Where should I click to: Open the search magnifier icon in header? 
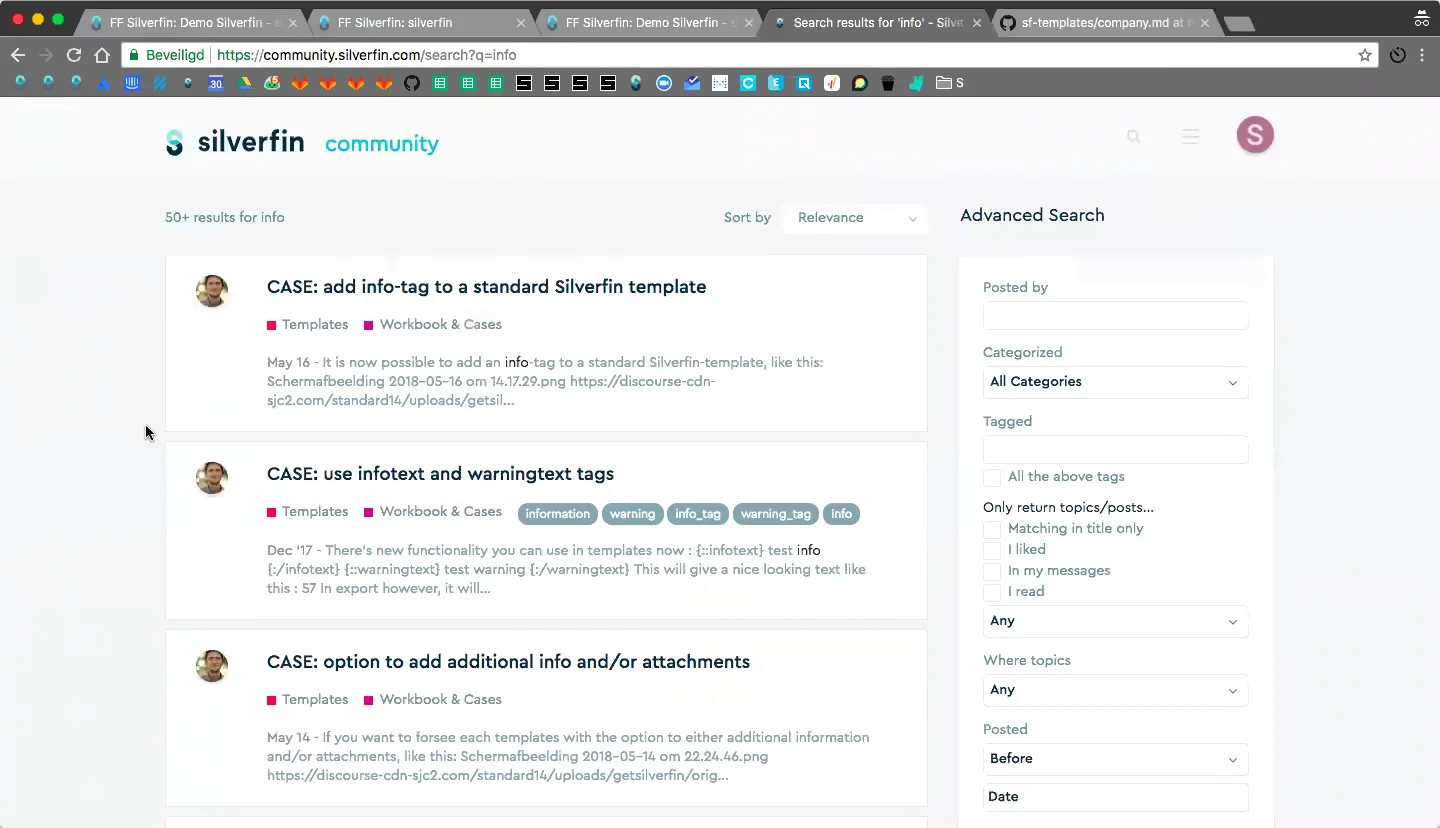click(x=1133, y=136)
